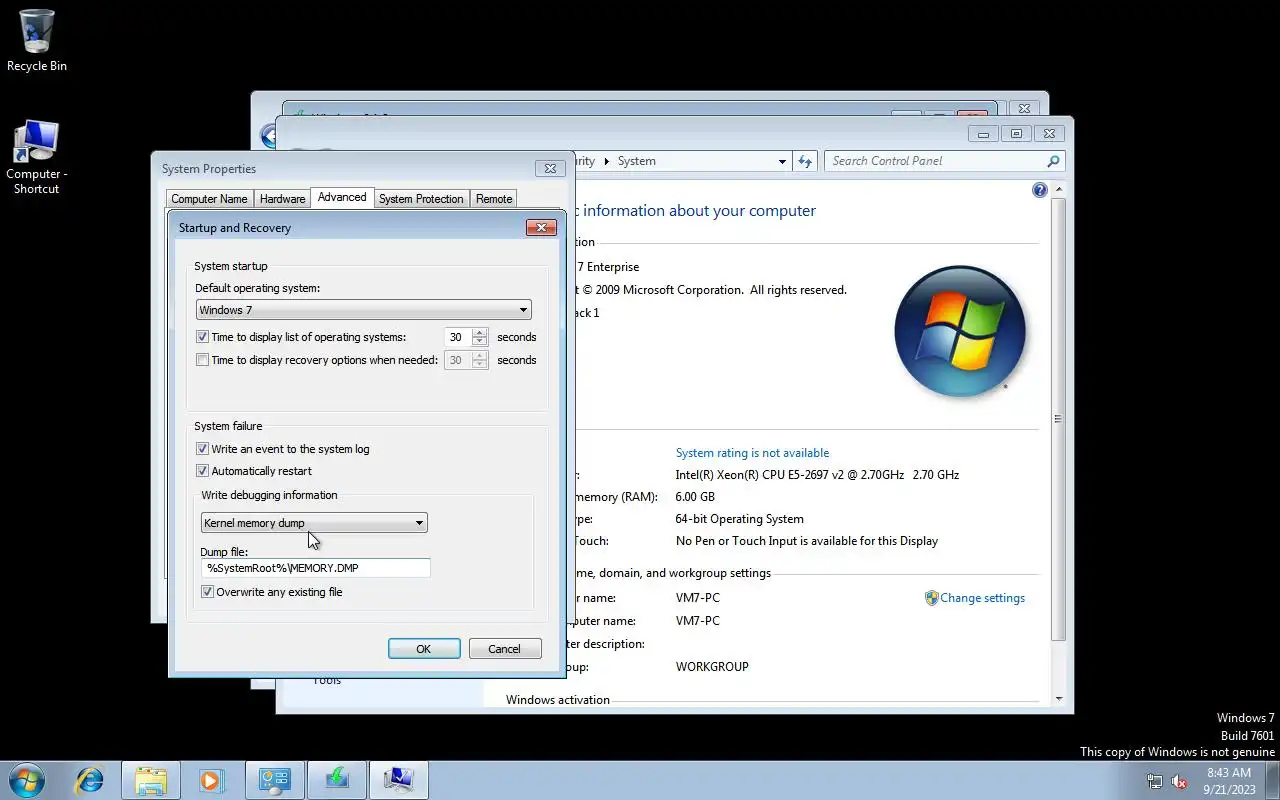Click the operating systems list seconds field
Image resolution: width=1280 pixels, height=800 pixels.
point(457,337)
